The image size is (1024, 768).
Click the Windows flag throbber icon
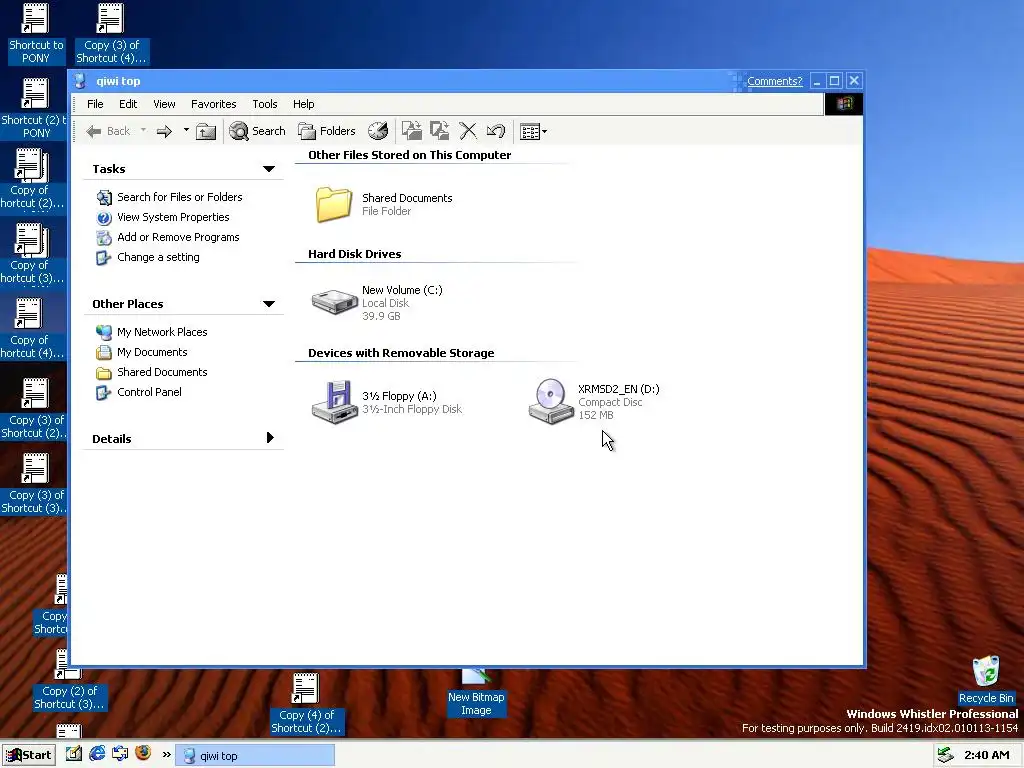(x=844, y=104)
